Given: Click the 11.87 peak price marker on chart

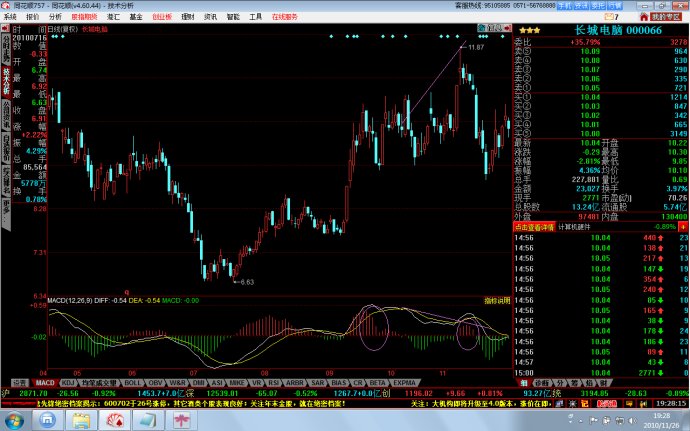Looking at the screenshot, I should (x=475, y=47).
